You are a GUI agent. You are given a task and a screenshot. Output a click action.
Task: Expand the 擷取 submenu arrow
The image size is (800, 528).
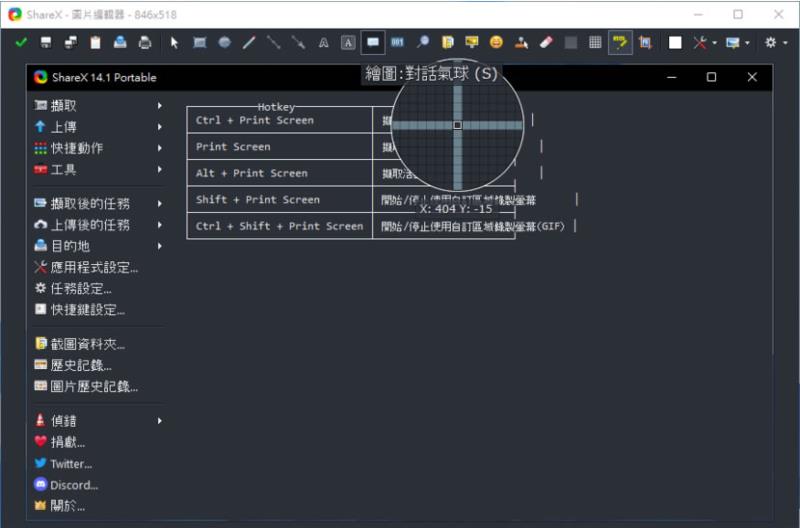[x=160, y=106]
